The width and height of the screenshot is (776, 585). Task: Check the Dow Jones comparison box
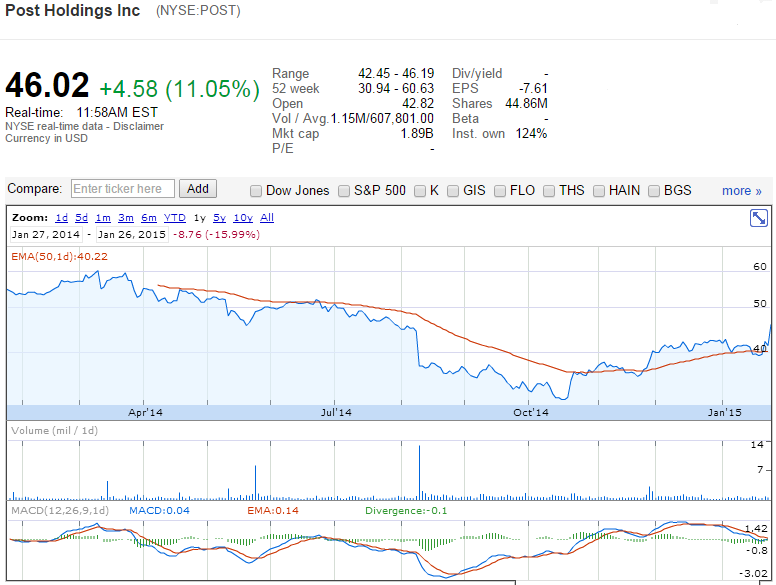tap(256, 191)
